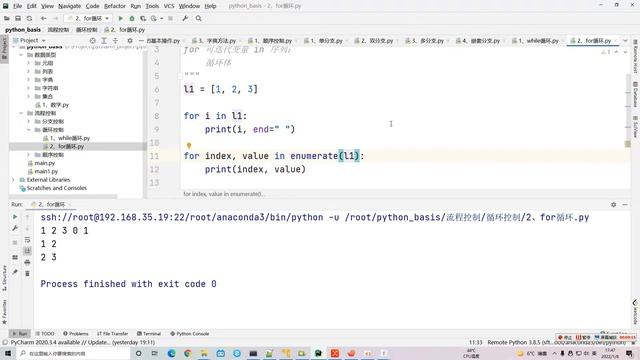Collapse the 循环控制 folder
This screenshot has height=360, width=640.
[x=29, y=130]
